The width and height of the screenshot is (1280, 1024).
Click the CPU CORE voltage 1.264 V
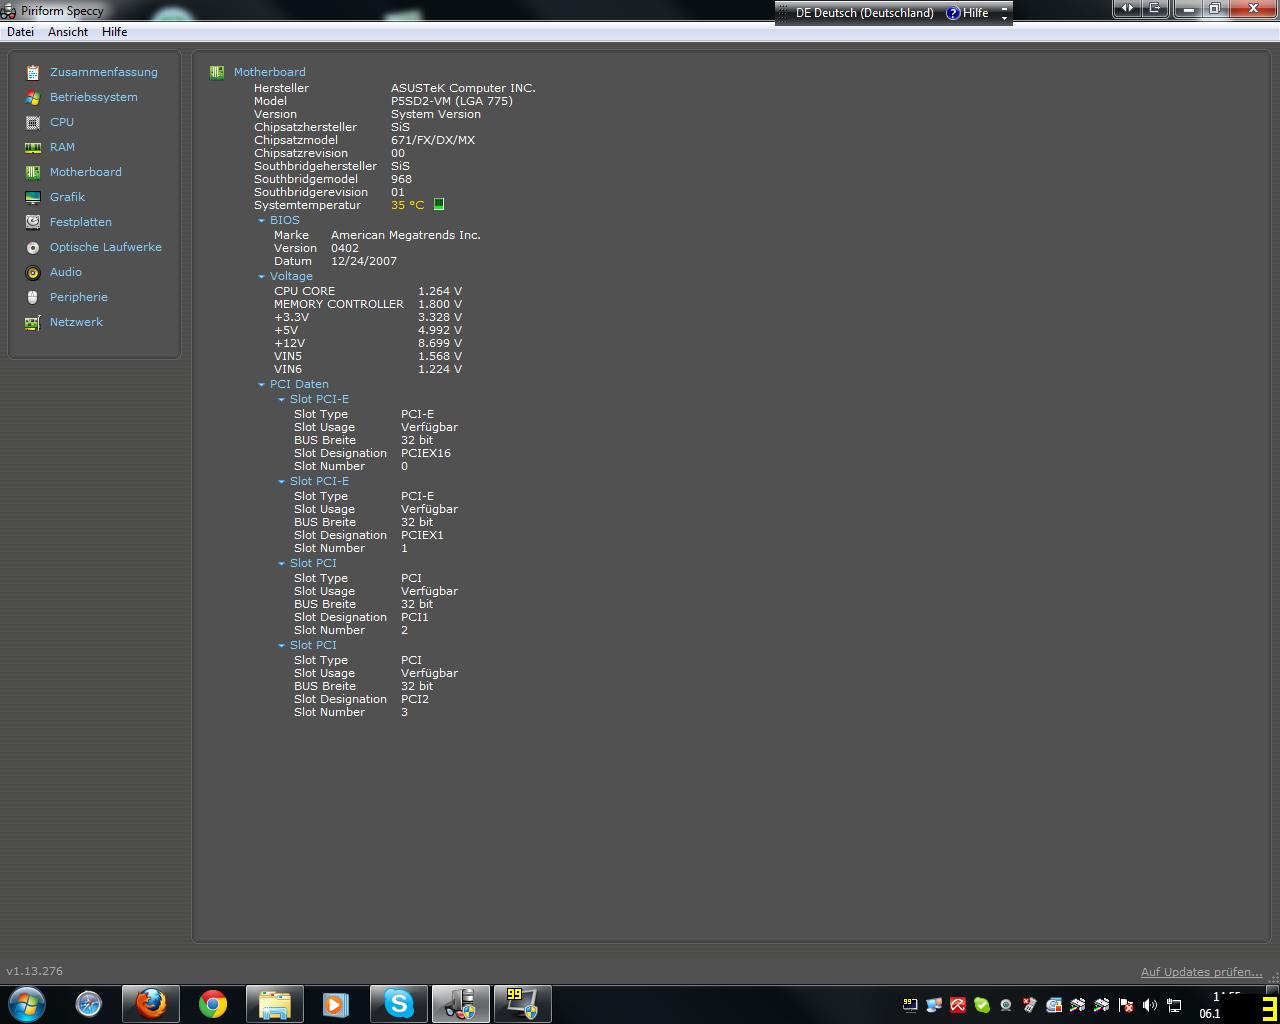tap(440, 291)
